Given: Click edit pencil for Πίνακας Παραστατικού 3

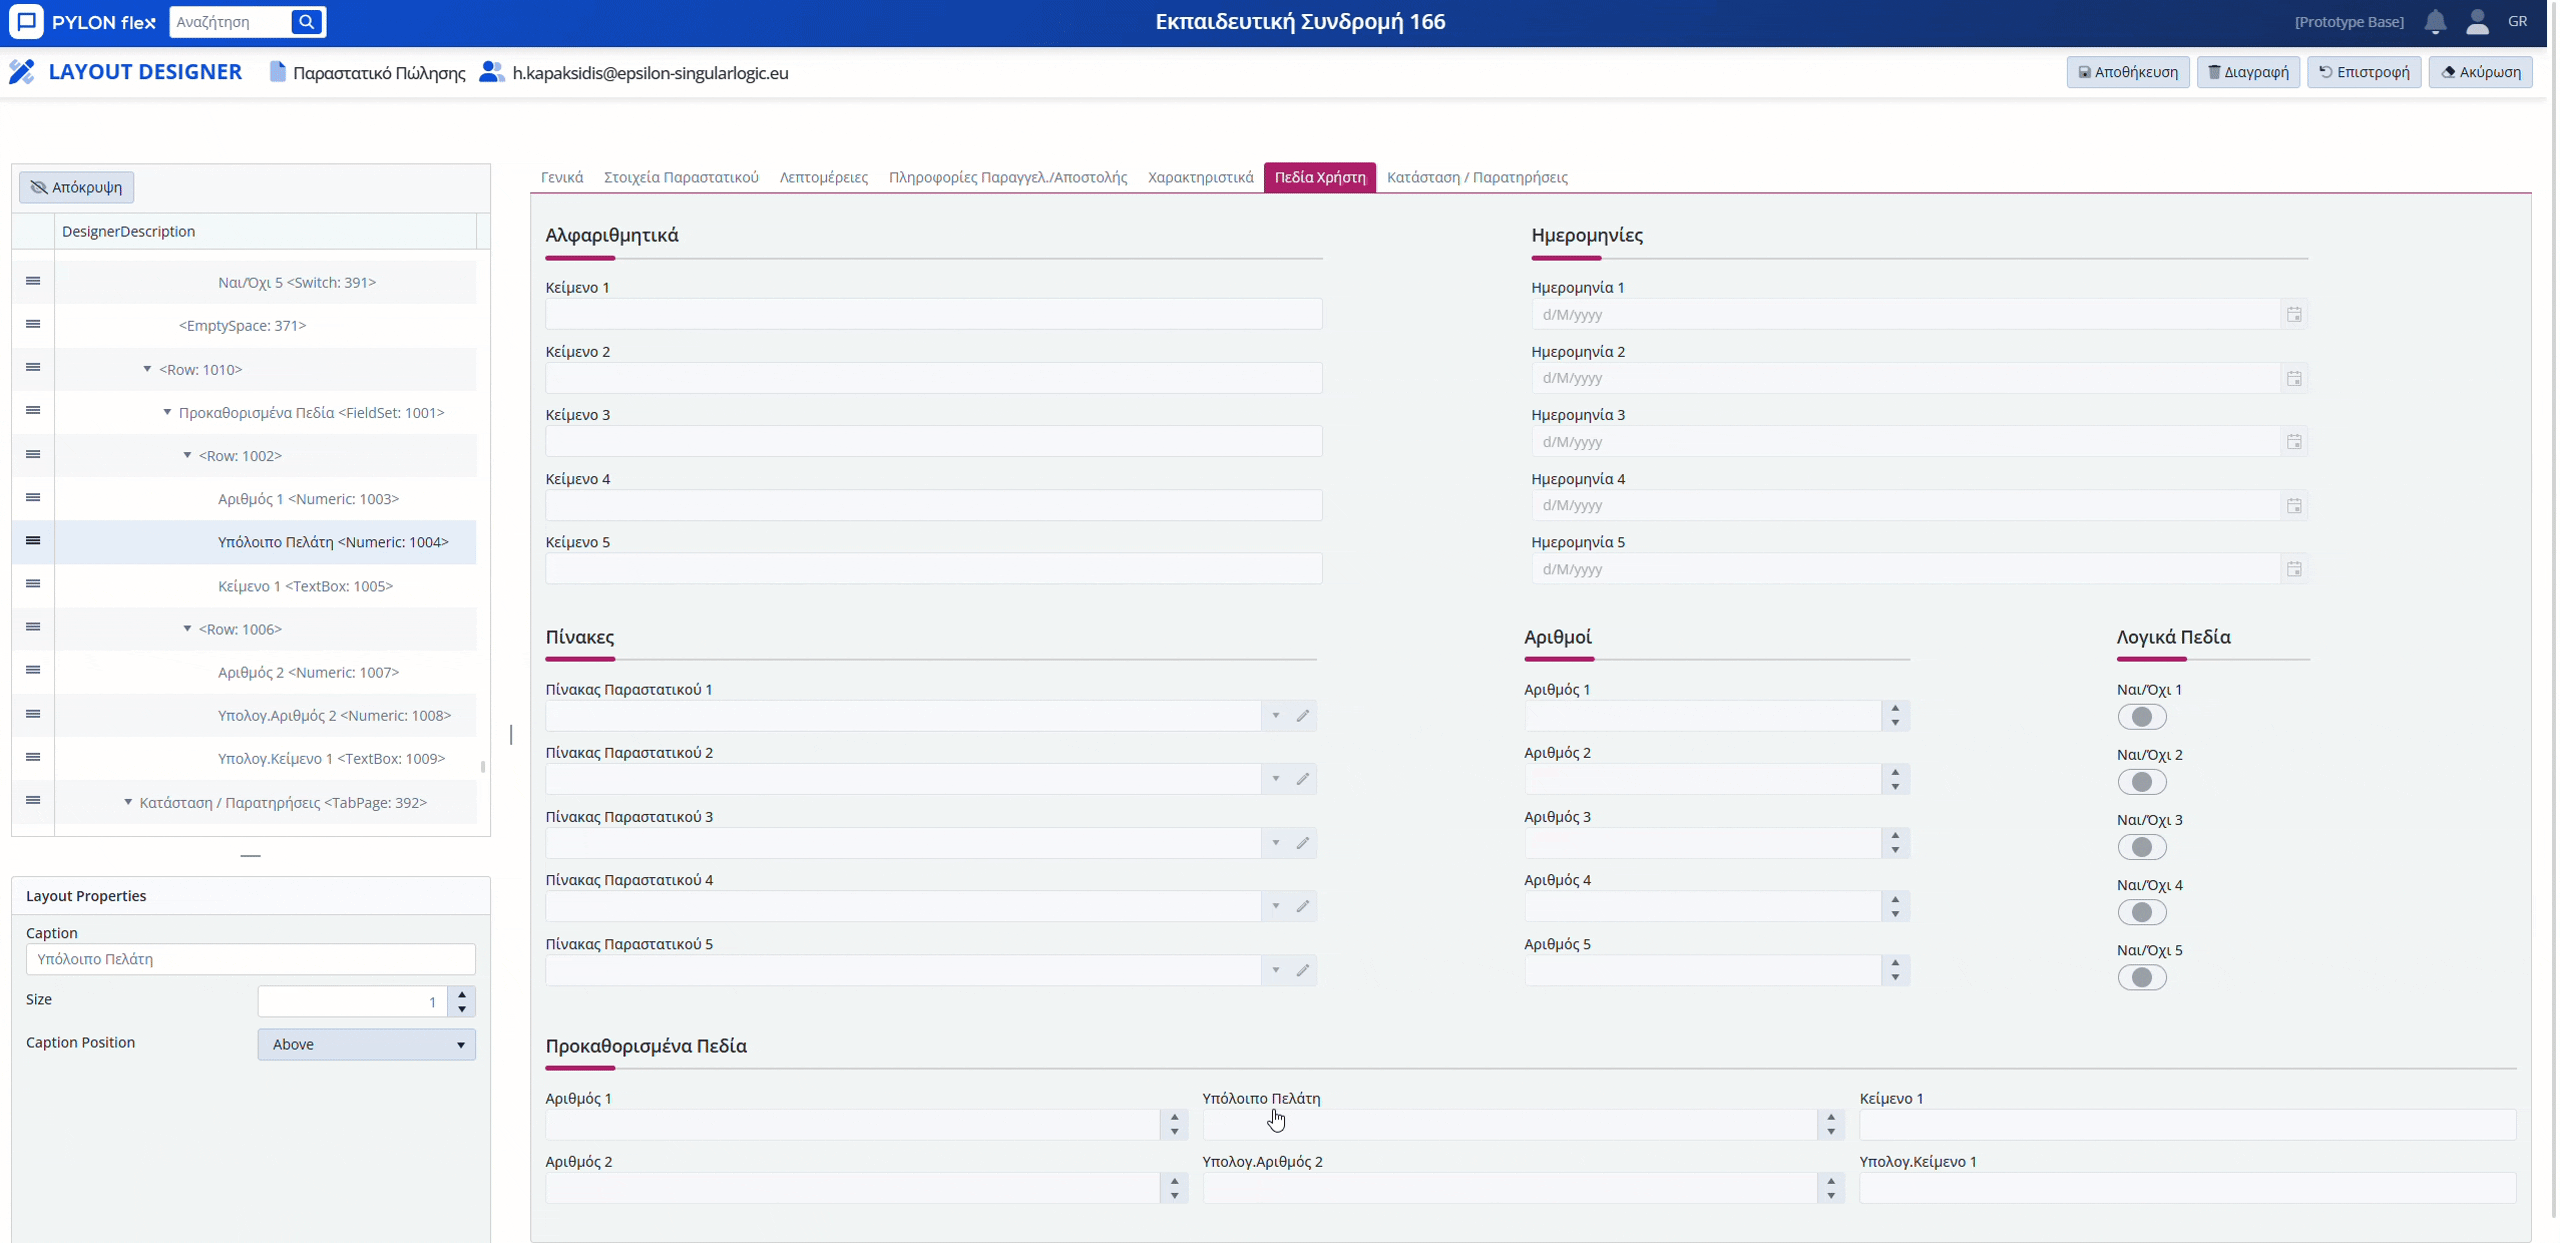Looking at the screenshot, I should coord(1303,843).
